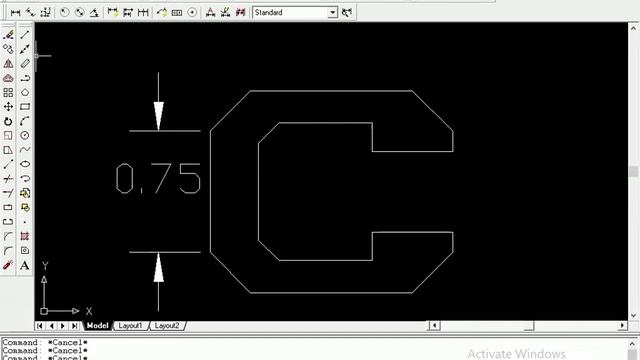Screen dimensions: 640x360
Task: Select the Quick Dimension tool
Action: [x=113, y=13]
